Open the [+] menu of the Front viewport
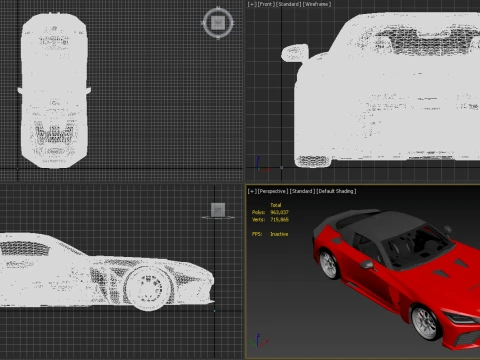This screenshot has width=480, height=360. 252,4
